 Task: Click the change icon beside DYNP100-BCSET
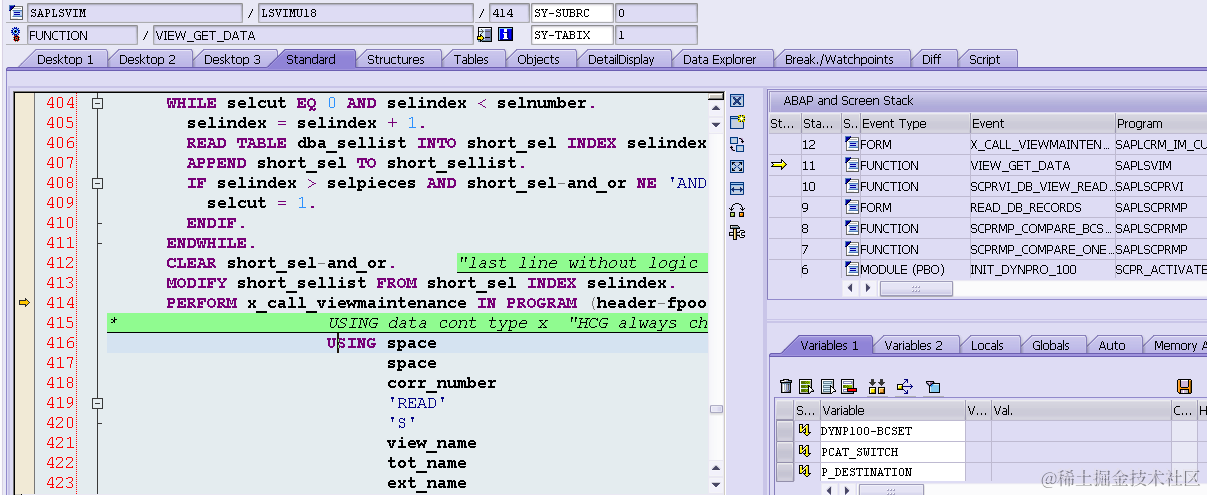pyautogui.click(x=803, y=431)
